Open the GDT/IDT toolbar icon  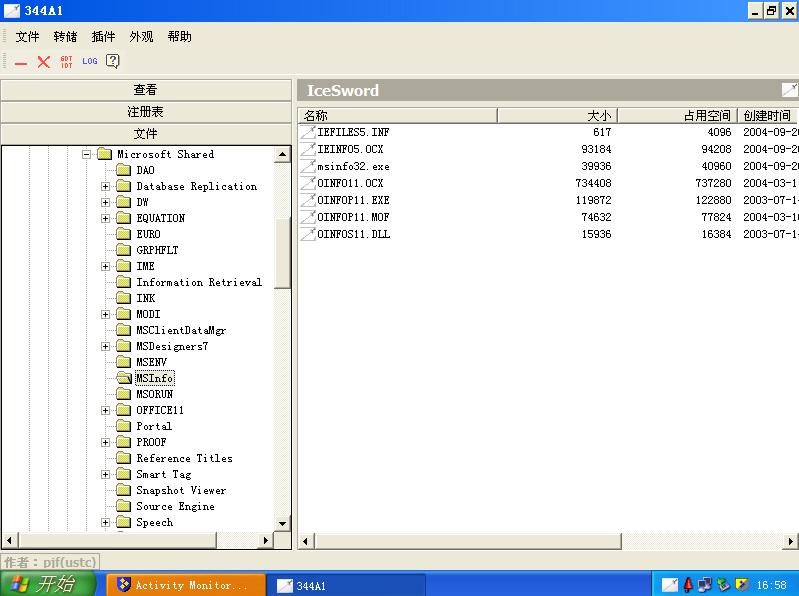66,62
